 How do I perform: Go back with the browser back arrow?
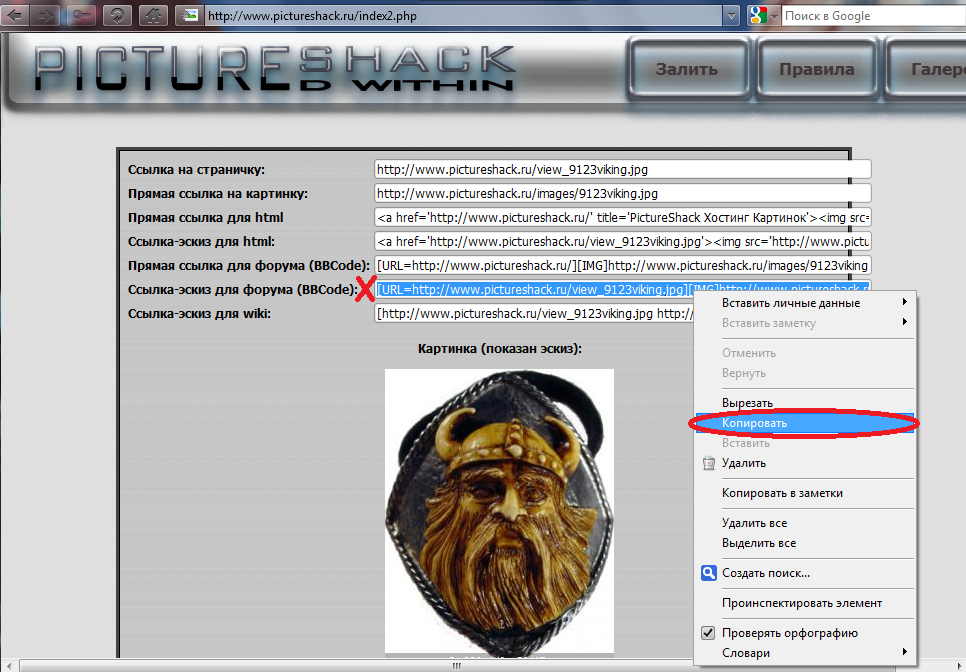click(x=14, y=15)
